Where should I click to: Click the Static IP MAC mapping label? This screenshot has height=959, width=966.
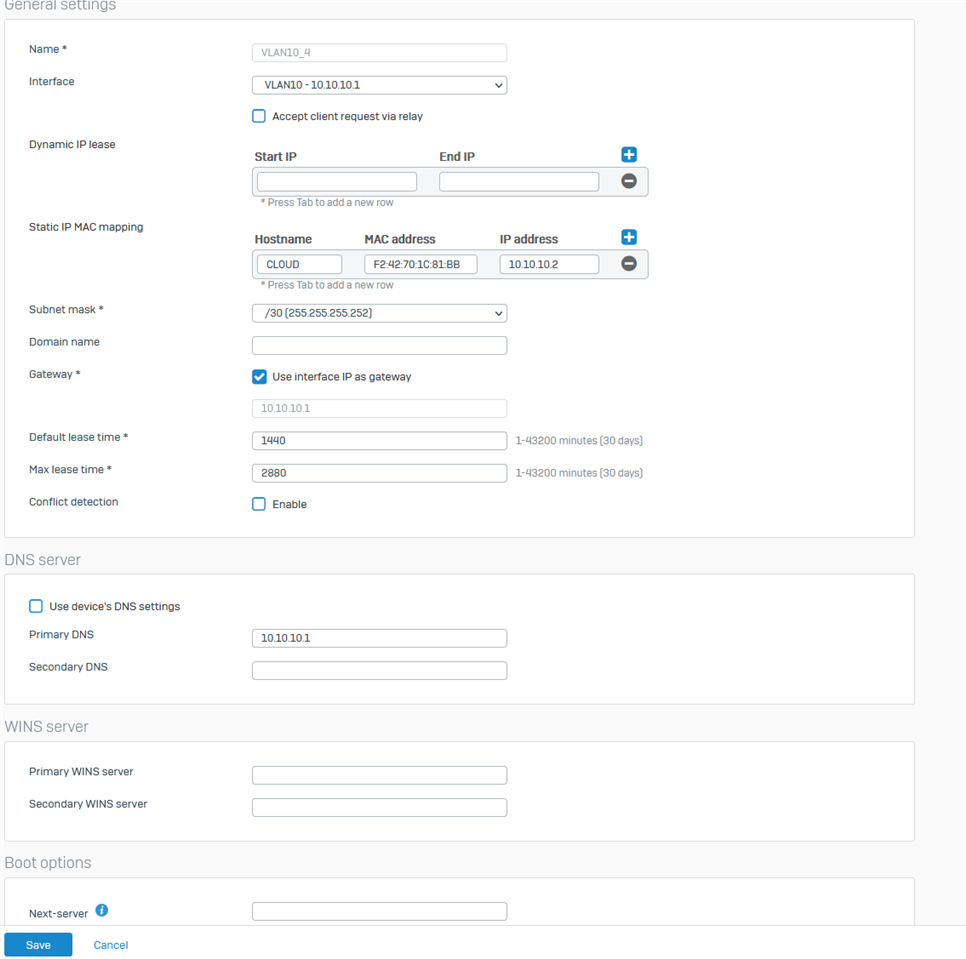[86, 227]
